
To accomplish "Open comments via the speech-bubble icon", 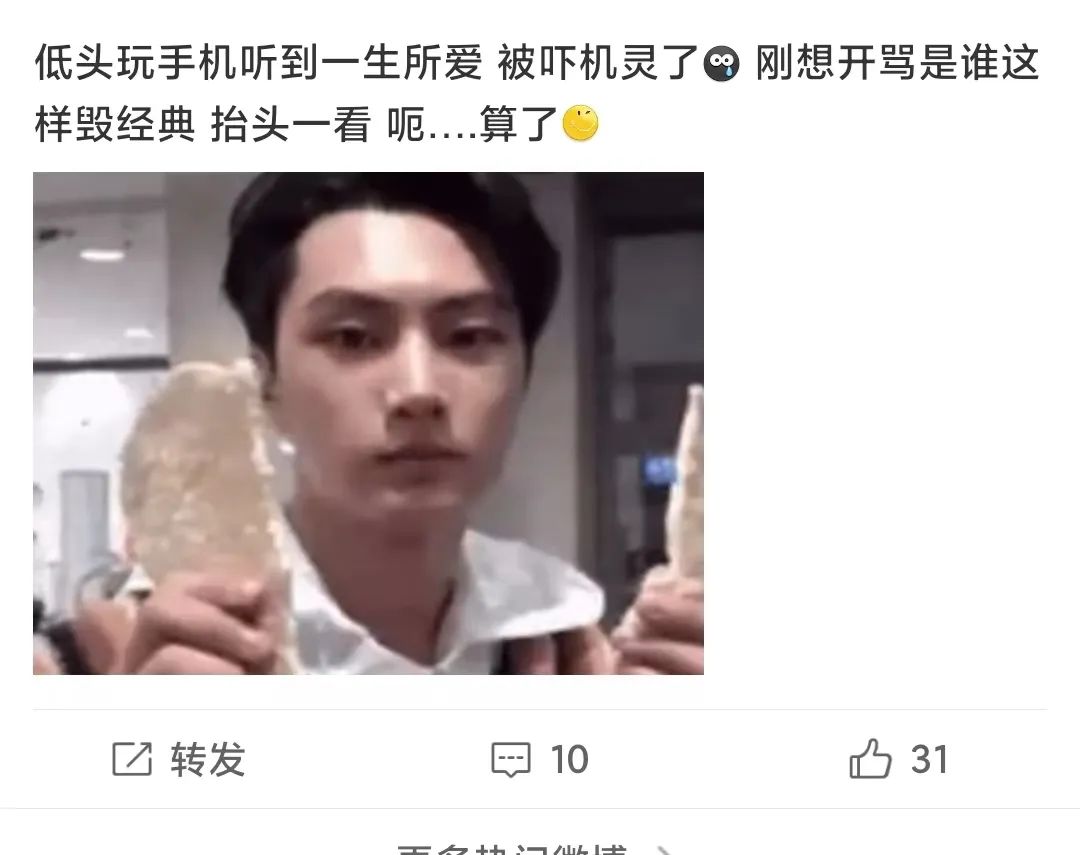I will coord(510,760).
